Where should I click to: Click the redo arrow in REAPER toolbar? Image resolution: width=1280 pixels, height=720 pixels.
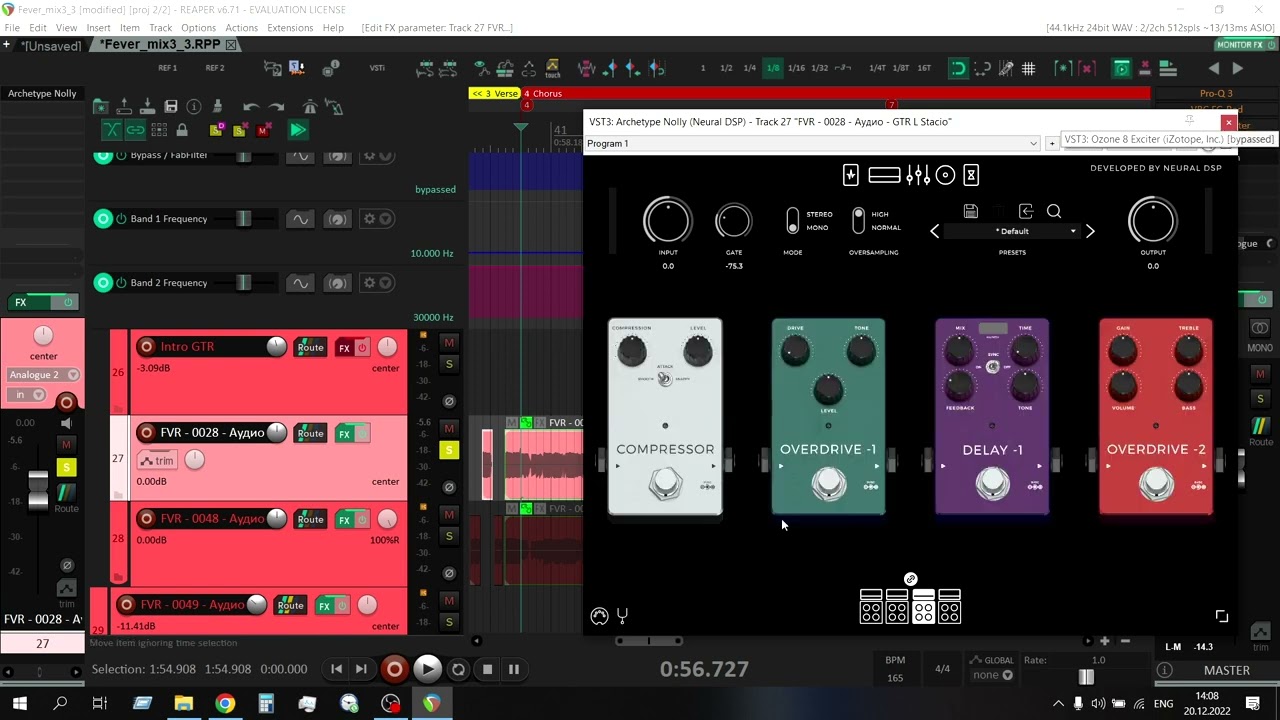click(x=277, y=106)
